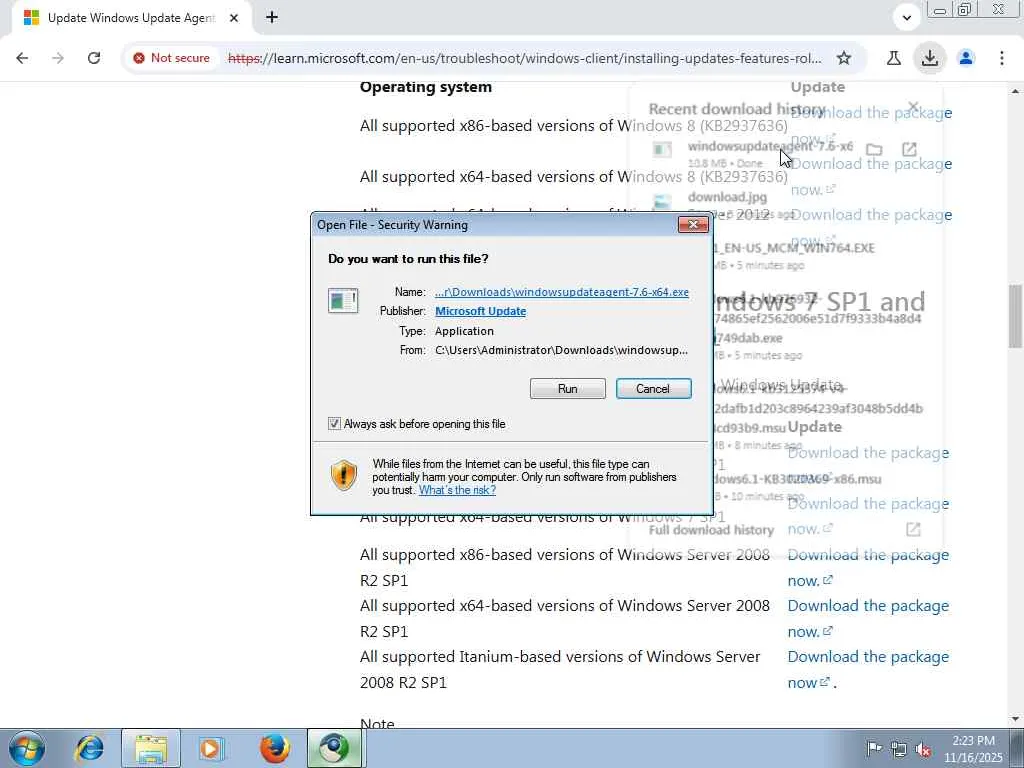Image resolution: width=1024 pixels, height=768 pixels.
Task: Click the Not secure site indicator
Action: (x=171, y=58)
